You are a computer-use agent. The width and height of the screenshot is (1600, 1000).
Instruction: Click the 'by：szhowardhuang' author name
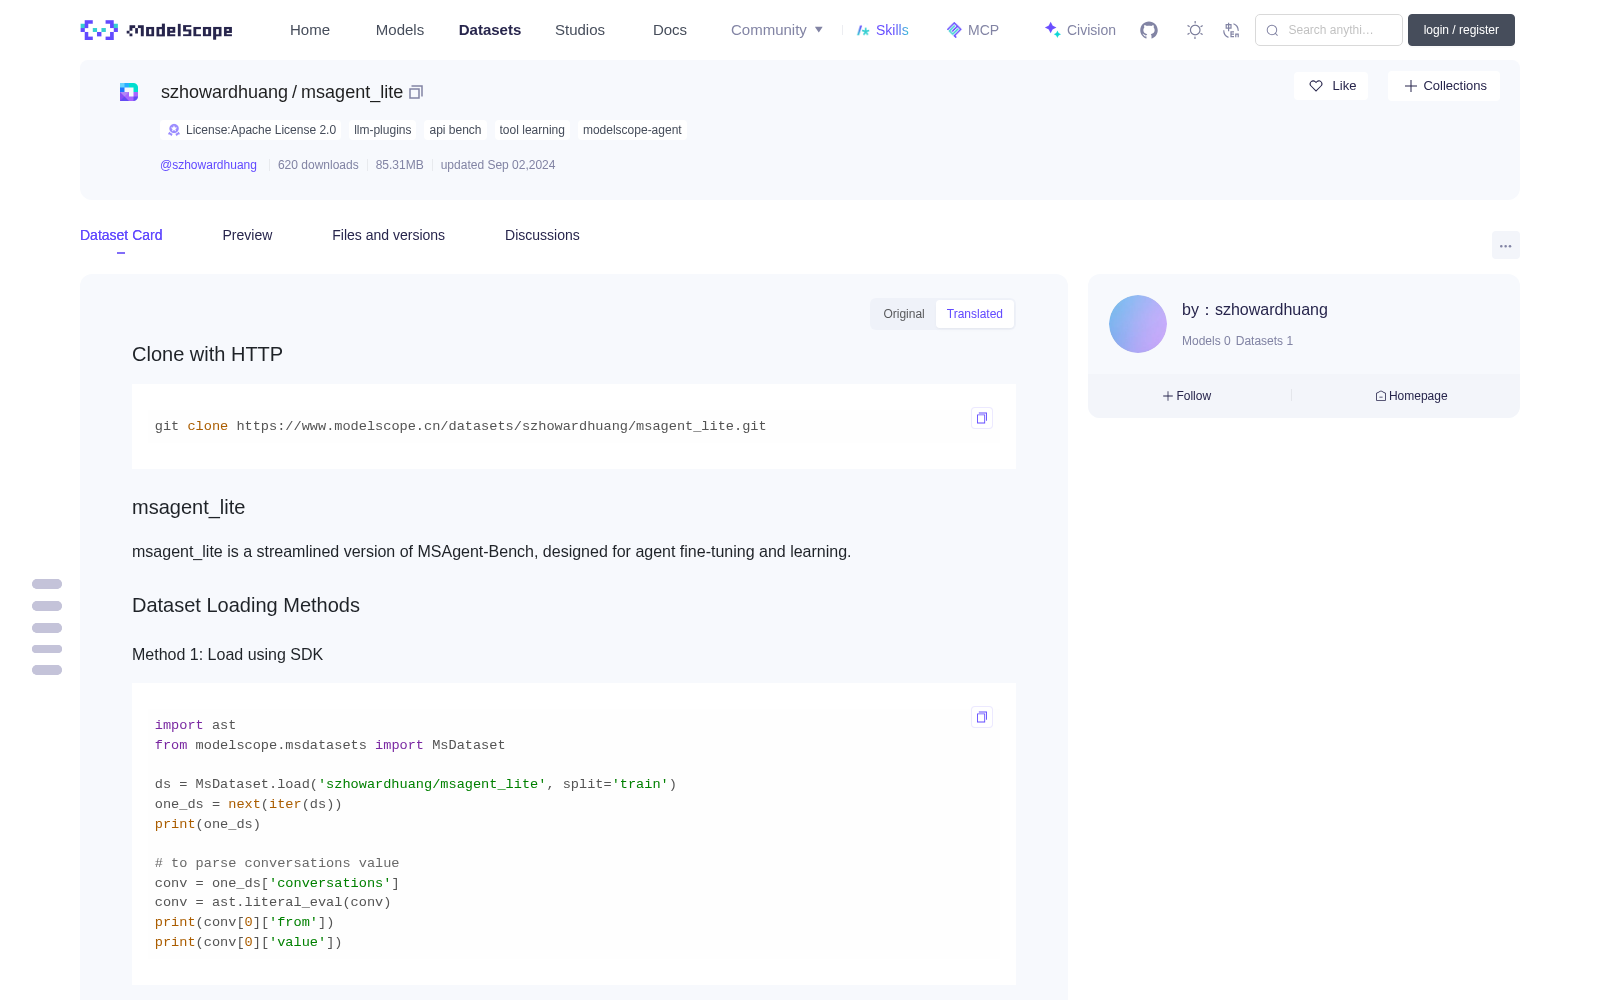point(1255,310)
